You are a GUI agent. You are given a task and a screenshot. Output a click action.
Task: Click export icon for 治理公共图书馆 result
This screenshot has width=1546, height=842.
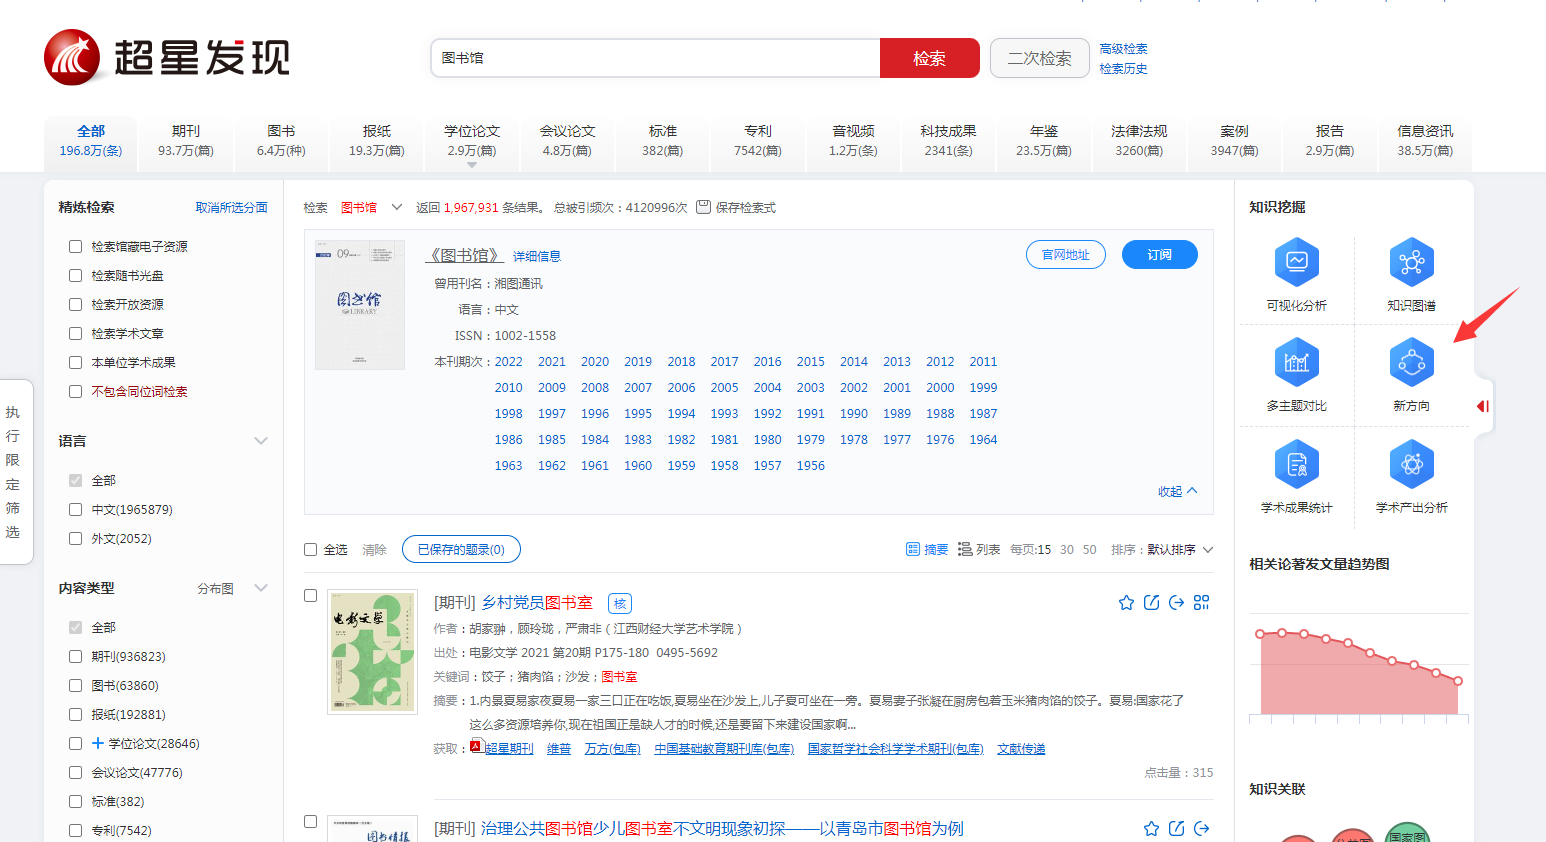point(1176,828)
